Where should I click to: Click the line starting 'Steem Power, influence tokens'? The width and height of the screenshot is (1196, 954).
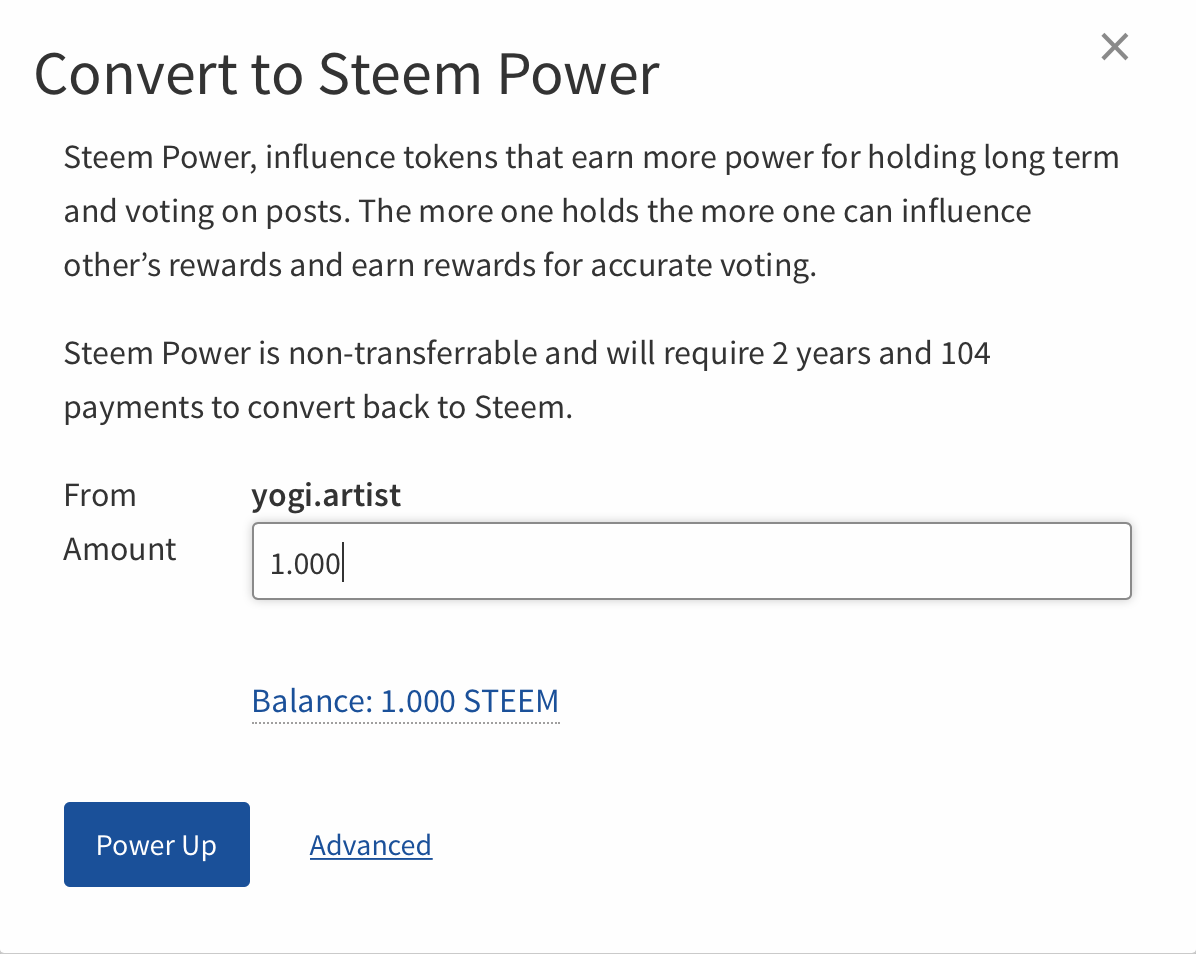click(590, 158)
